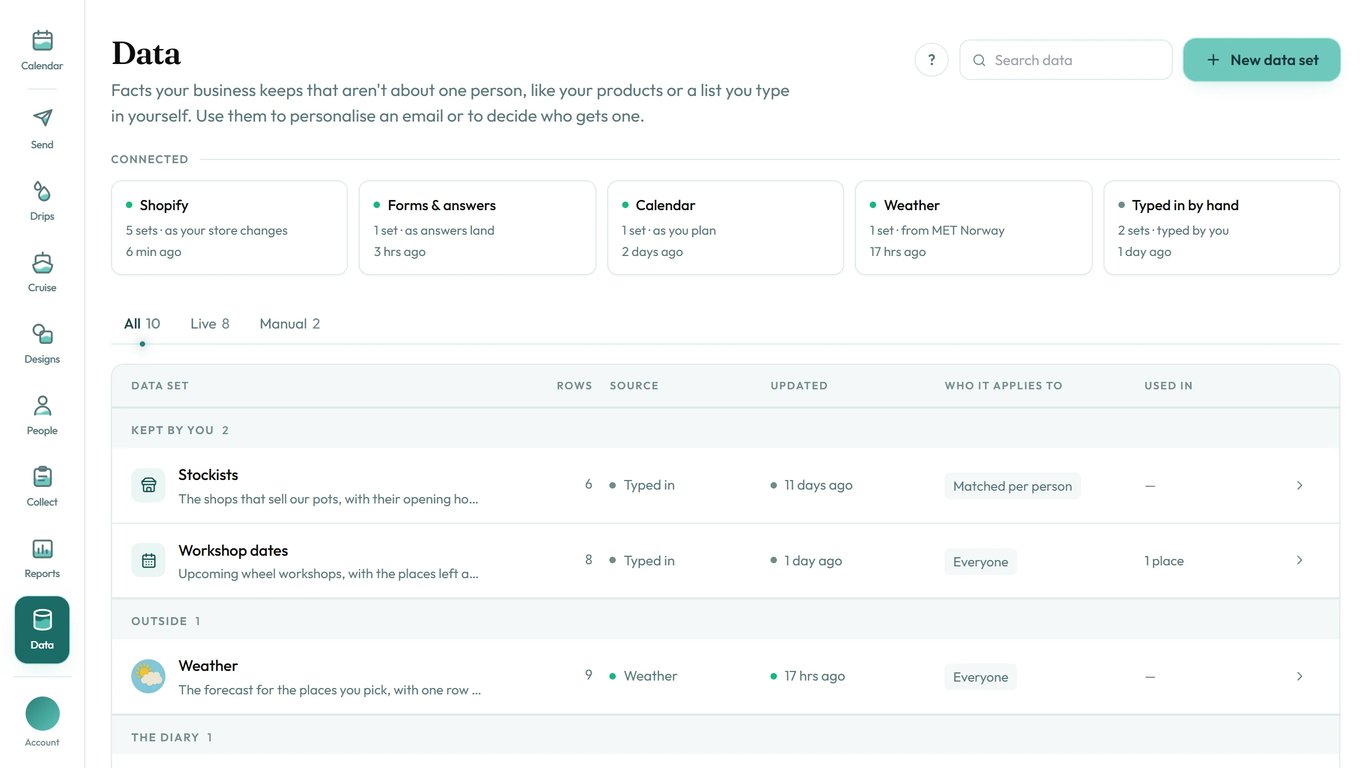Focus the Search data field

coord(1066,60)
